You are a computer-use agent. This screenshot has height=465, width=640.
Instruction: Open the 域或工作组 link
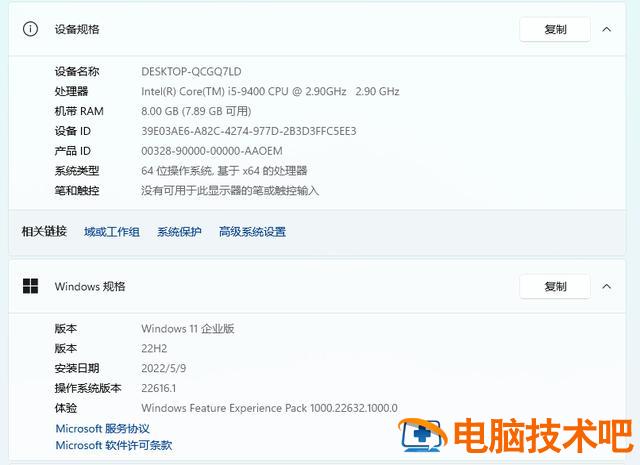112,232
